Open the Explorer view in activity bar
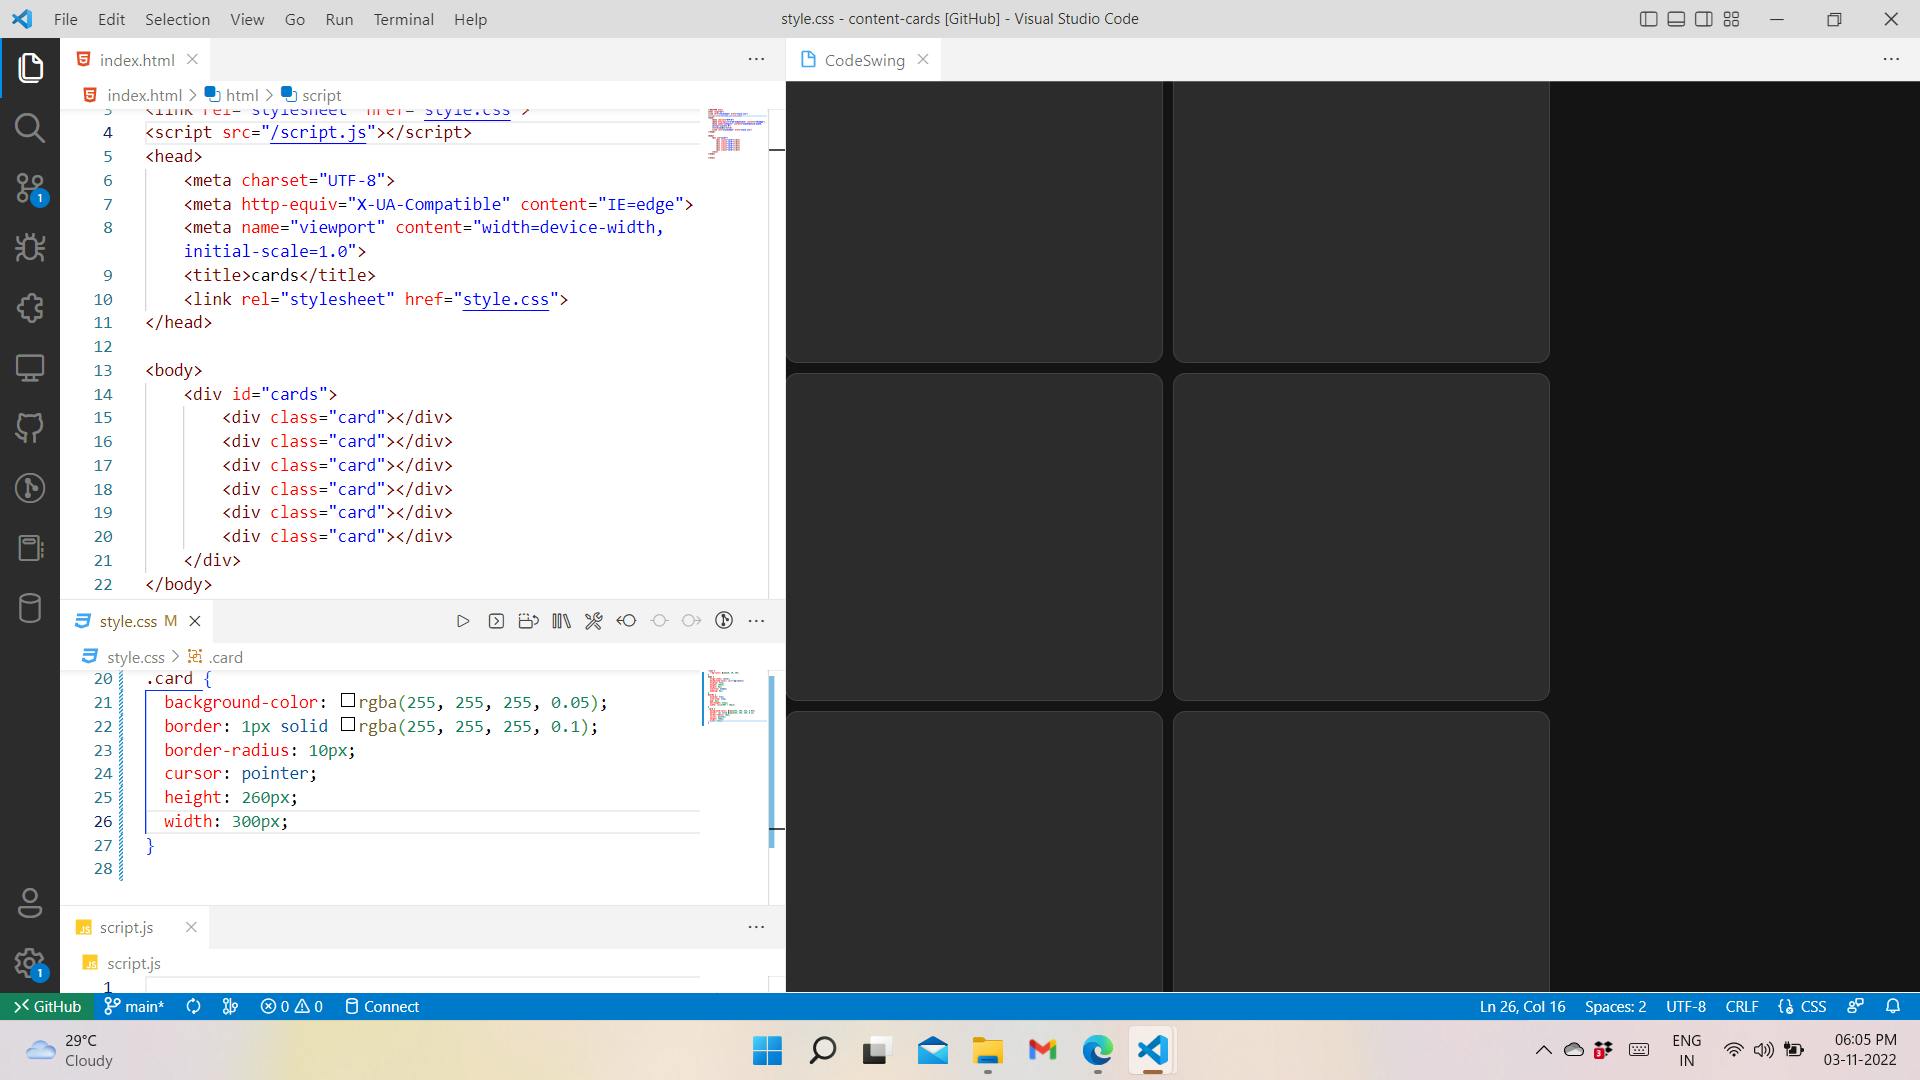1920x1080 pixels. pyautogui.click(x=30, y=68)
